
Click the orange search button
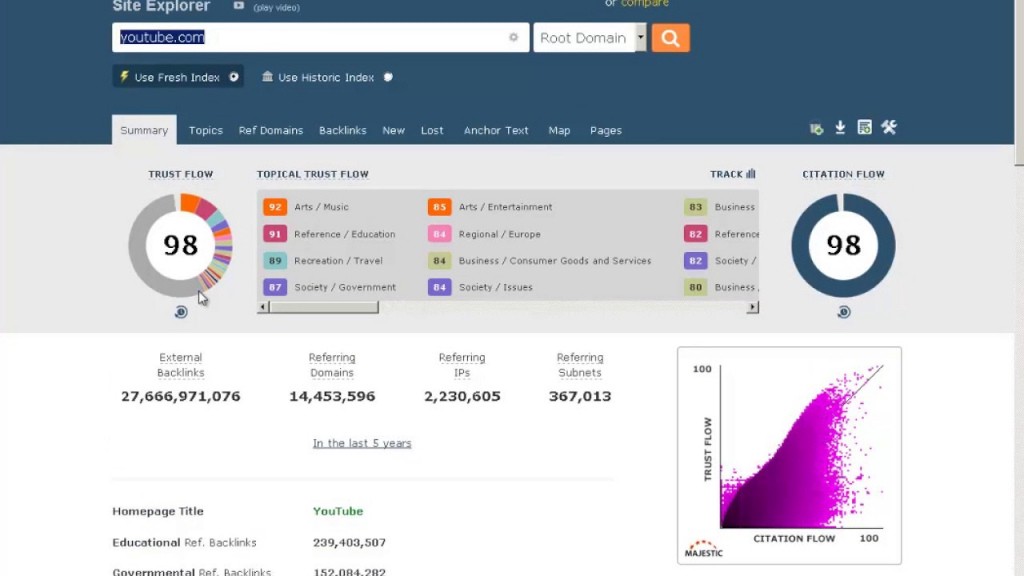pyautogui.click(x=670, y=38)
